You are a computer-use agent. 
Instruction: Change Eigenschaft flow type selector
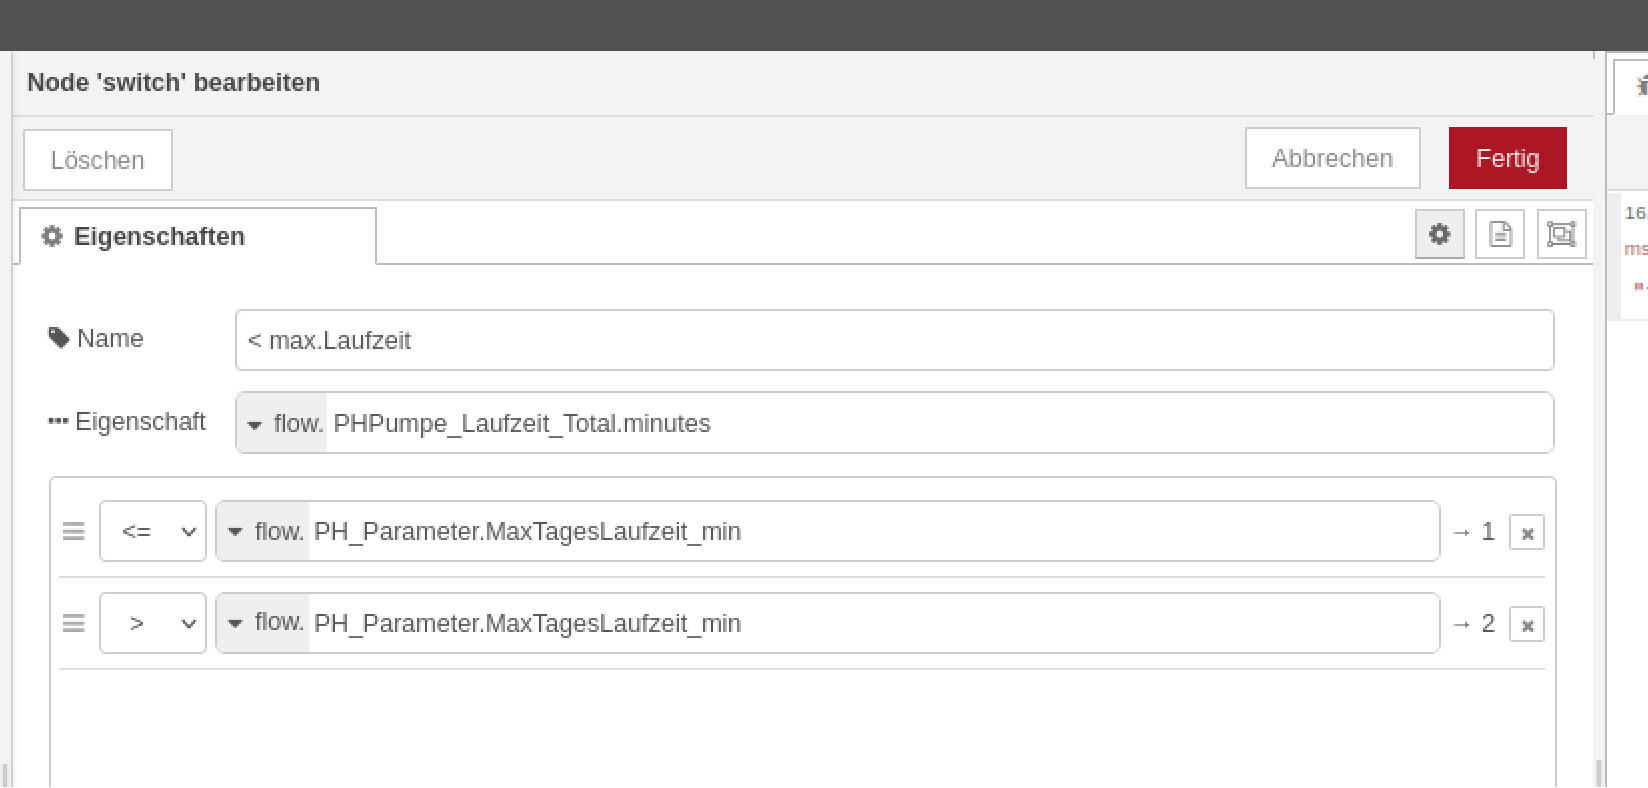click(x=282, y=423)
